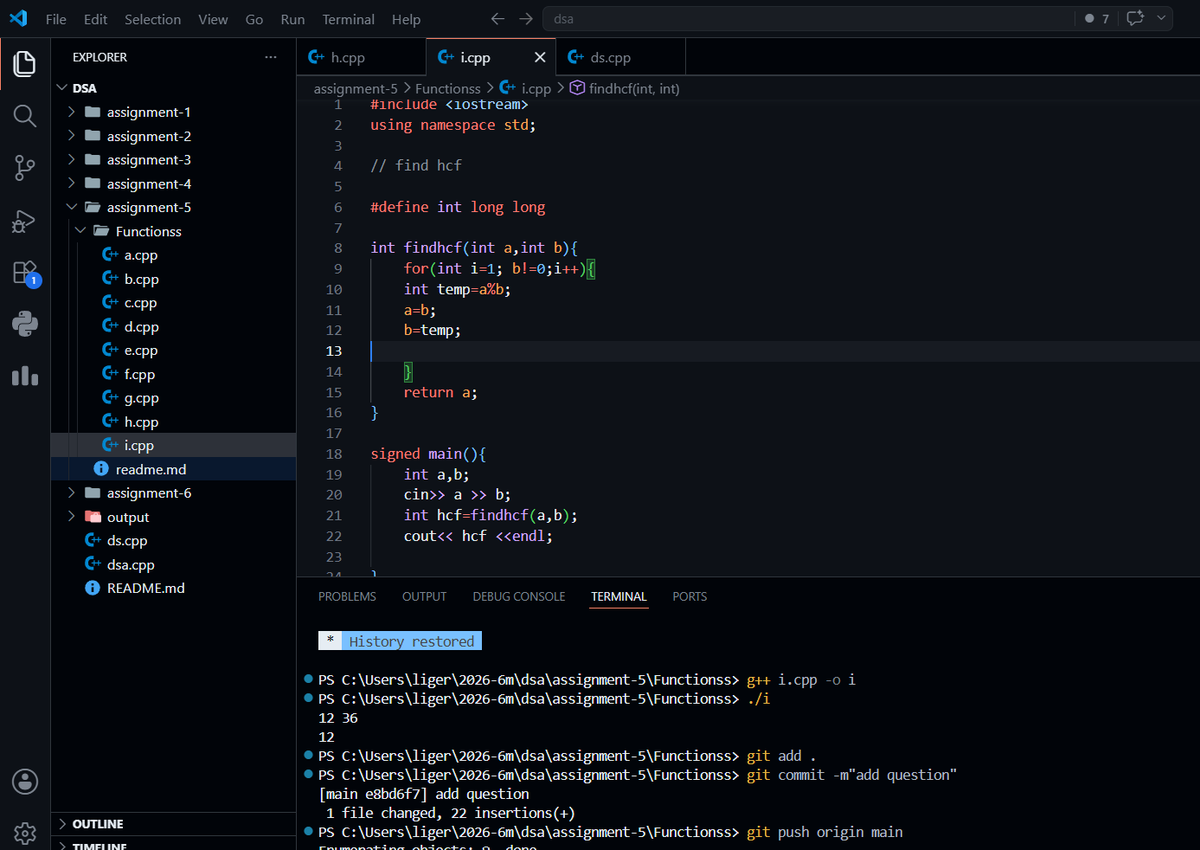1200x850 pixels.
Task: Place cursor on empty line 13
Action: pyautogui.click(x=783, y=351)
